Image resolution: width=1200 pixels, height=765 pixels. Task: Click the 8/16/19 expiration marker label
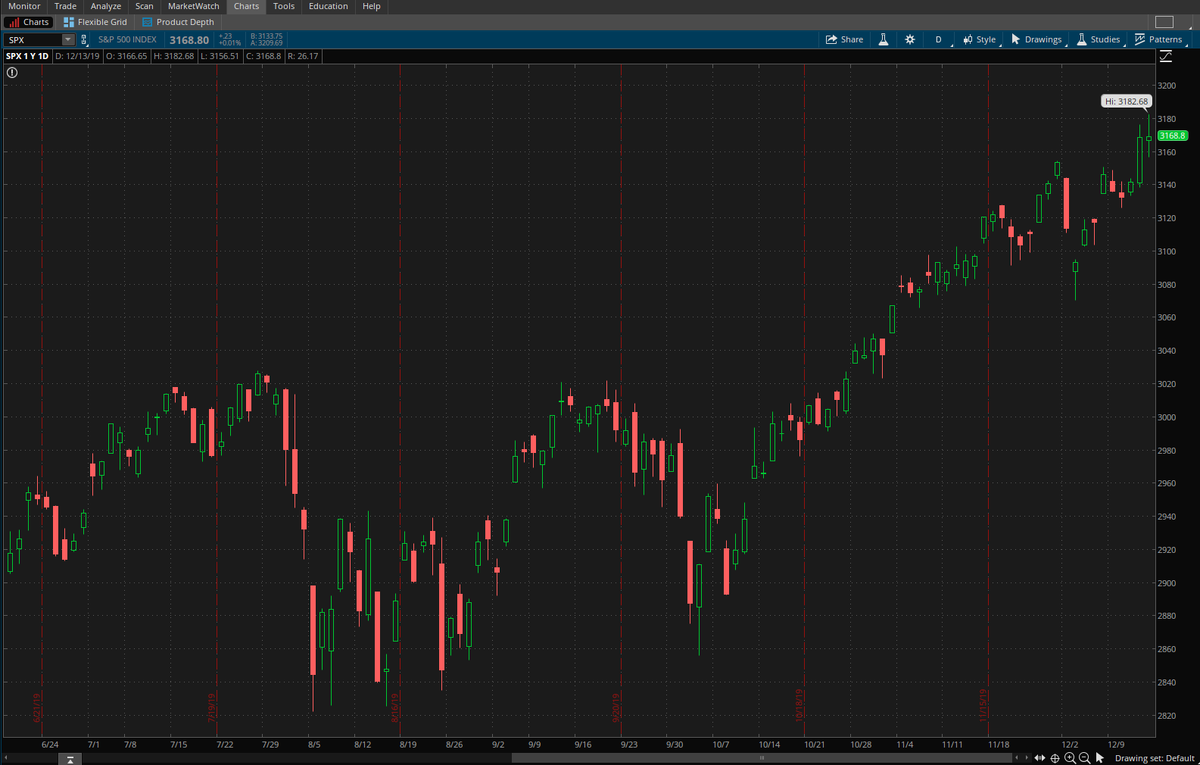click(x=396, y=706)
